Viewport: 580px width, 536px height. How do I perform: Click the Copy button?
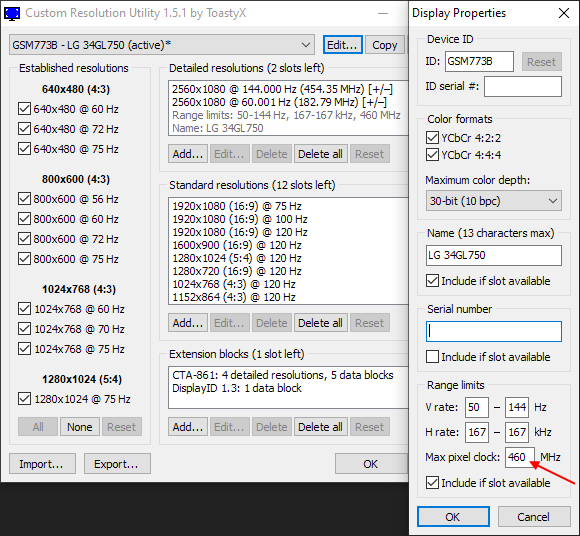click(x=385, y=45)
